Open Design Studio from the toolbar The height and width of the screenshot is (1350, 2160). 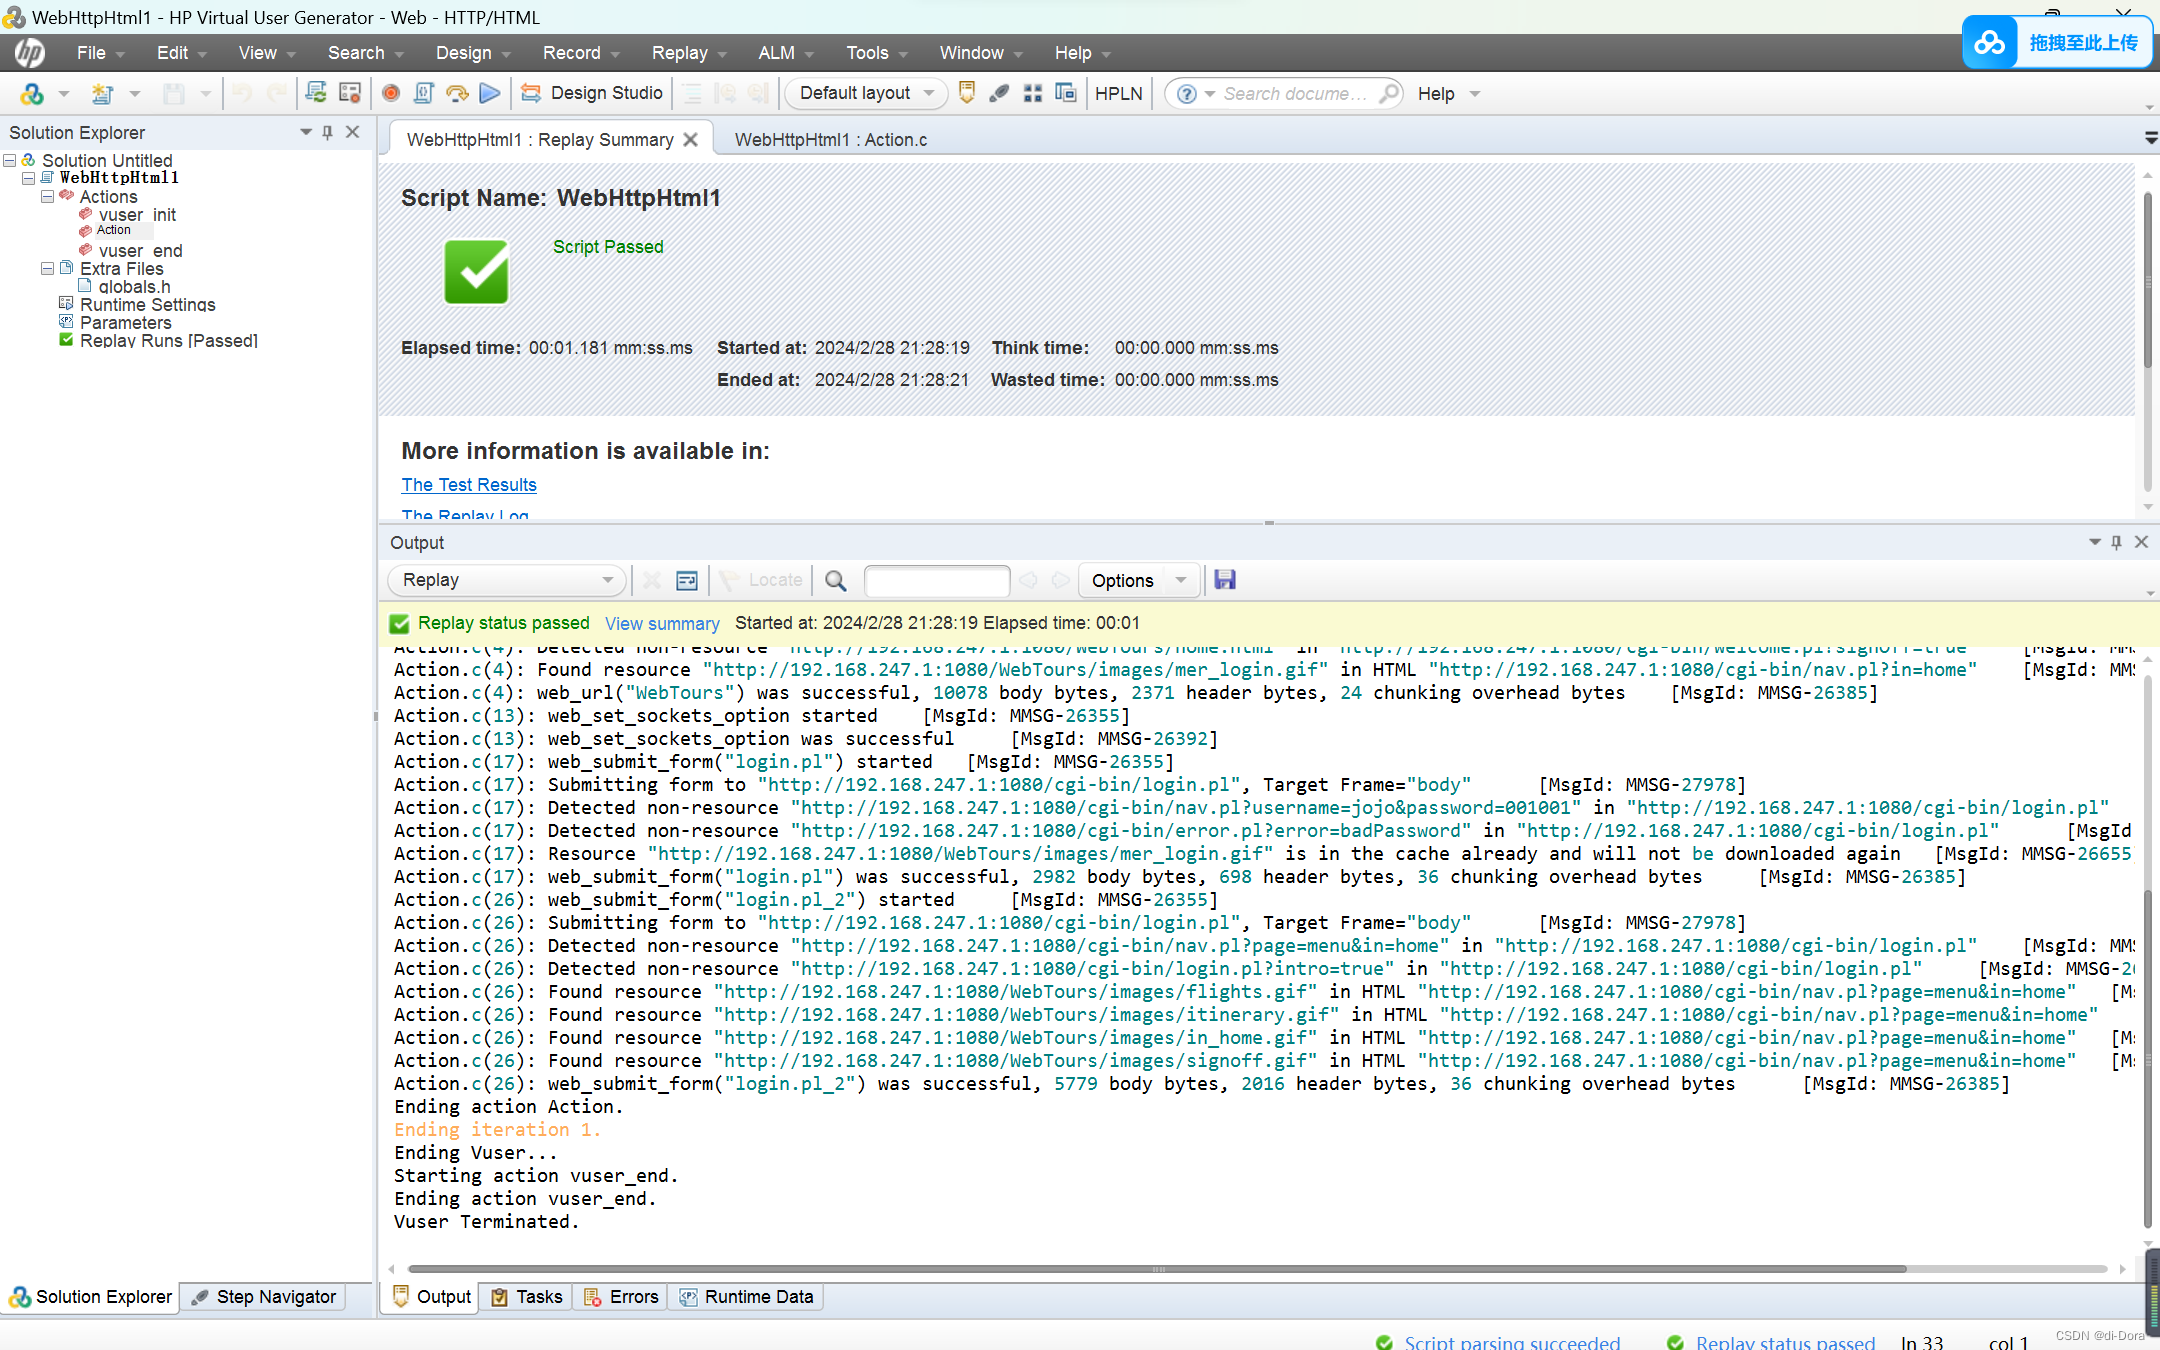[592, 93]
